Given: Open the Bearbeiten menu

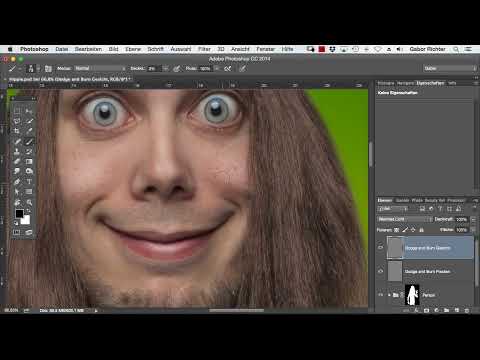Looking at the screenshot, I should coord(88,49).
